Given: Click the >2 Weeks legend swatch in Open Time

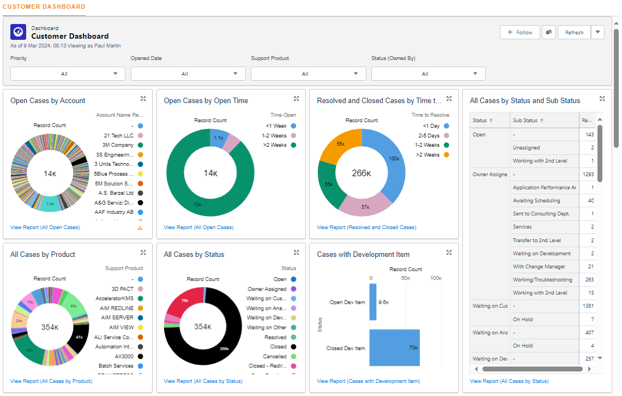Looking at the screenshot, I should [x=294, y=145].
